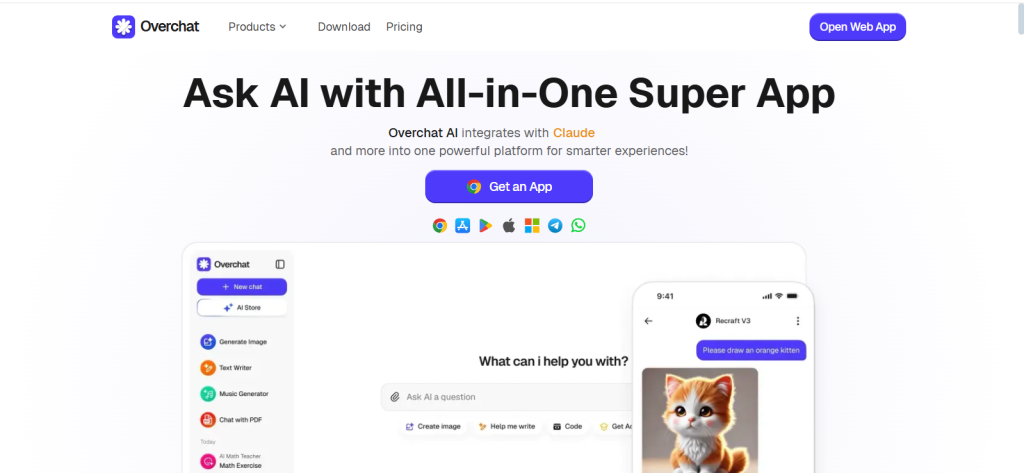Open the WhatsApp icon

click(x=578, y=225)
